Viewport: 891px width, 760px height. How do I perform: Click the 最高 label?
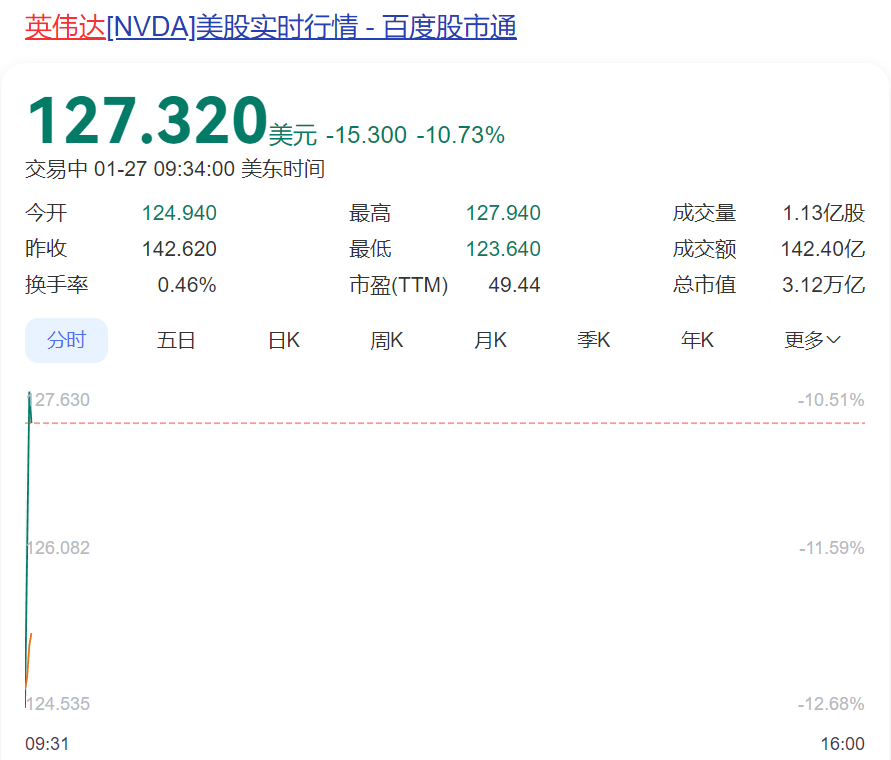[x=370, y=213]
